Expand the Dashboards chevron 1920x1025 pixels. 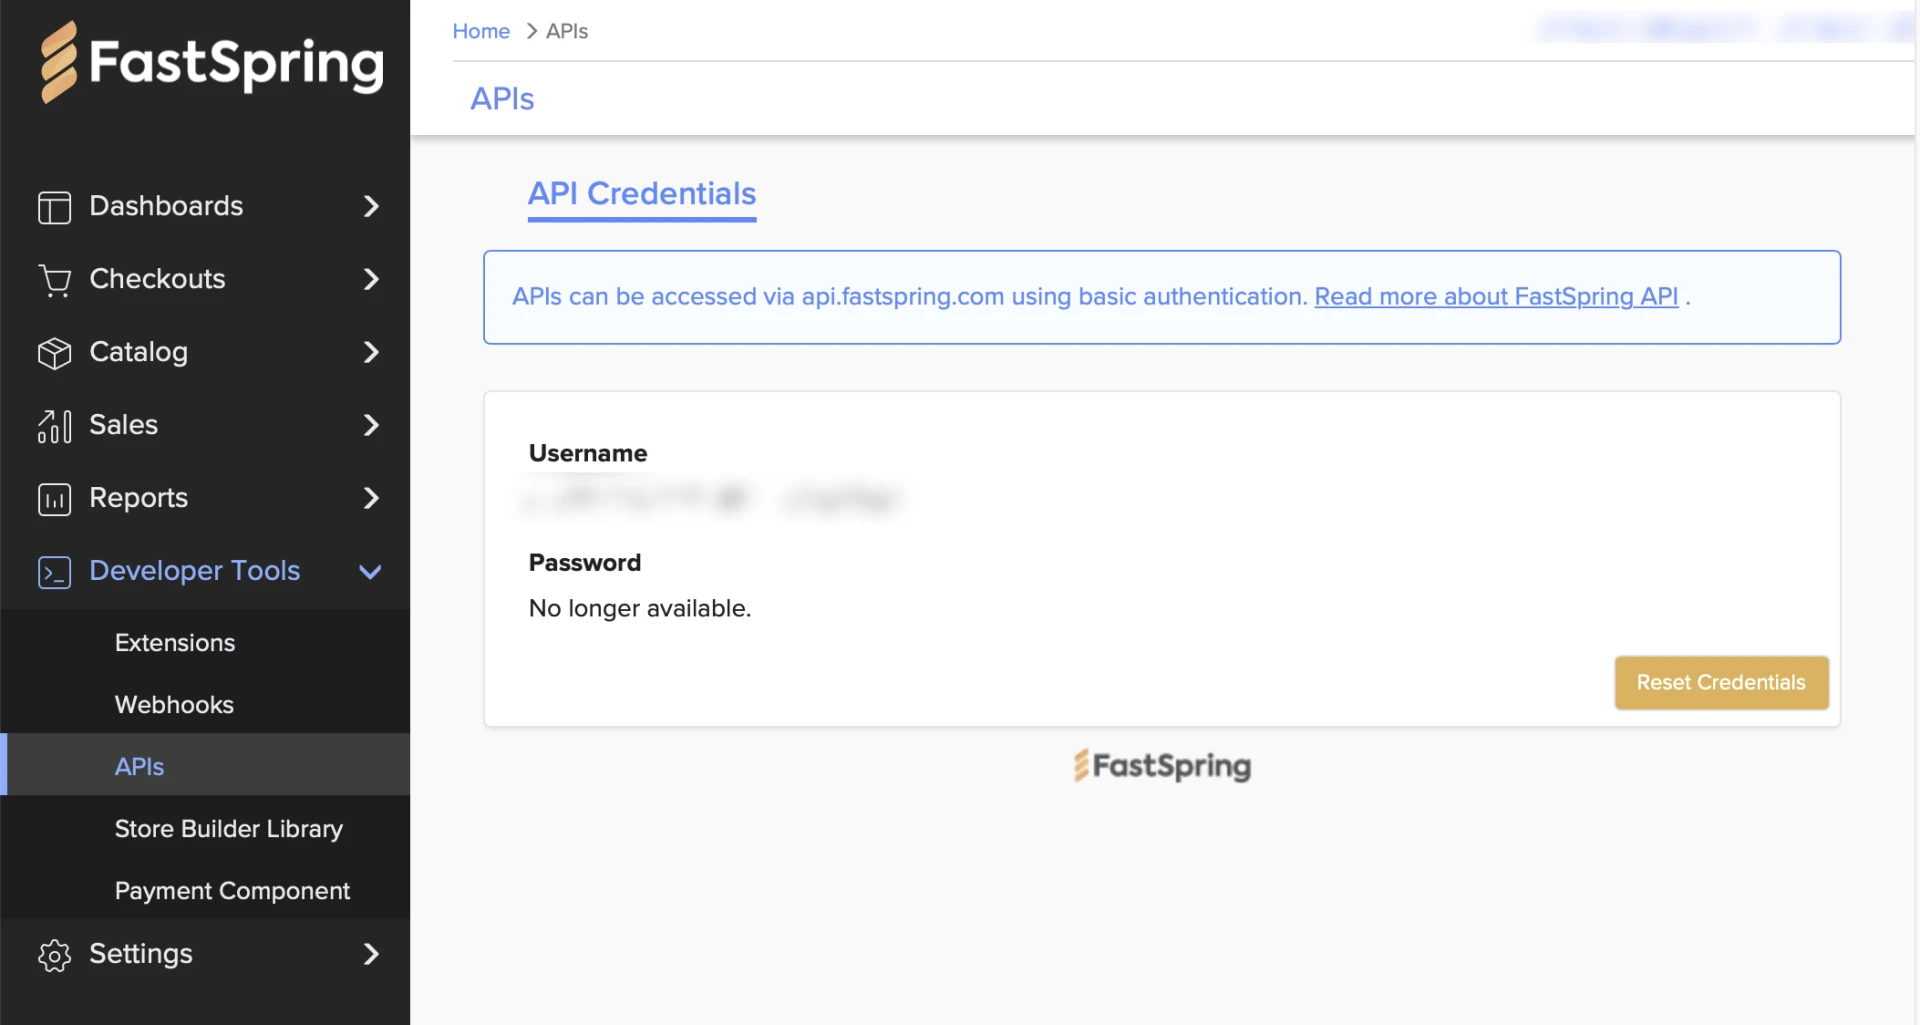pyautogui.click(x=371, y=206)
